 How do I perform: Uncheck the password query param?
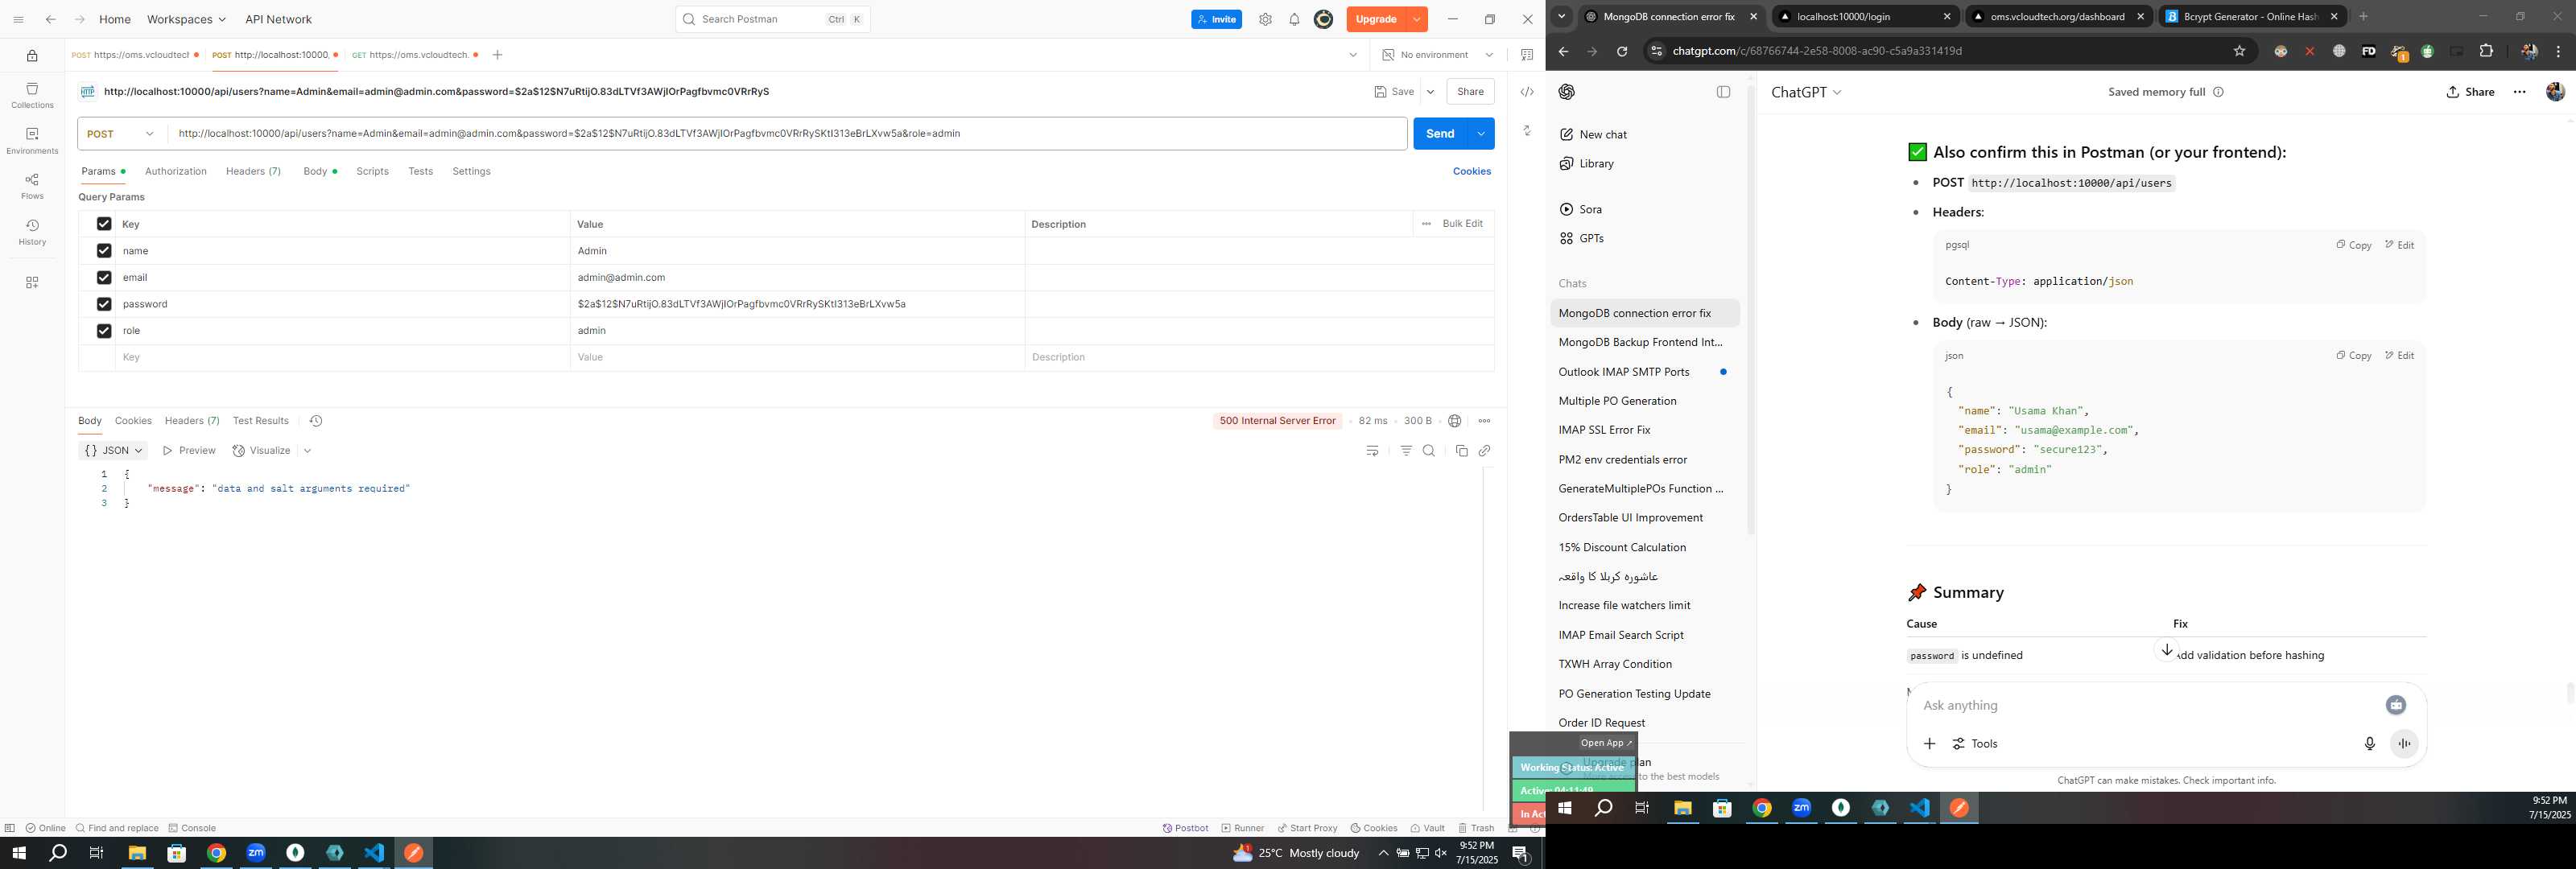coord(104,304)
